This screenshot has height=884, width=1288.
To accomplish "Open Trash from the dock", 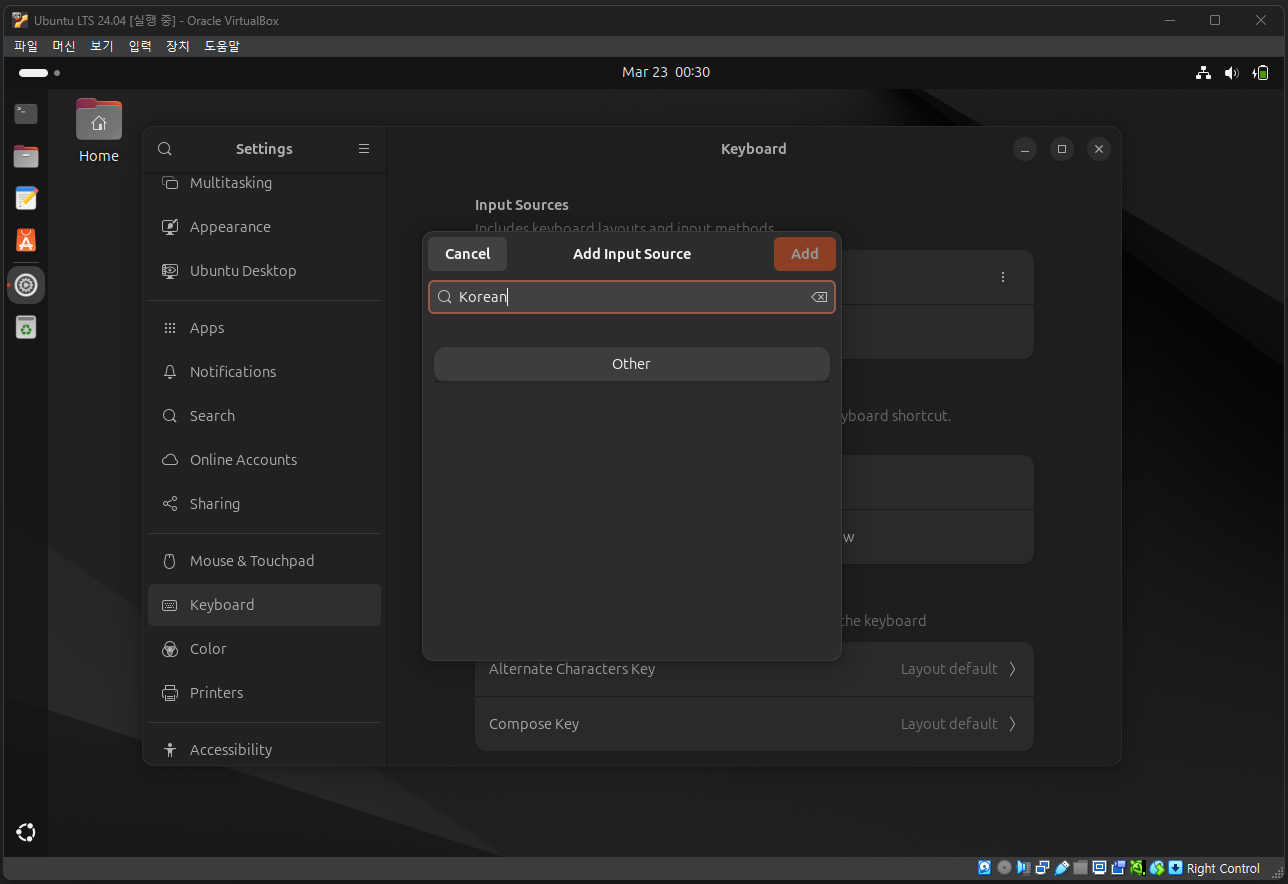I will 26,327.
